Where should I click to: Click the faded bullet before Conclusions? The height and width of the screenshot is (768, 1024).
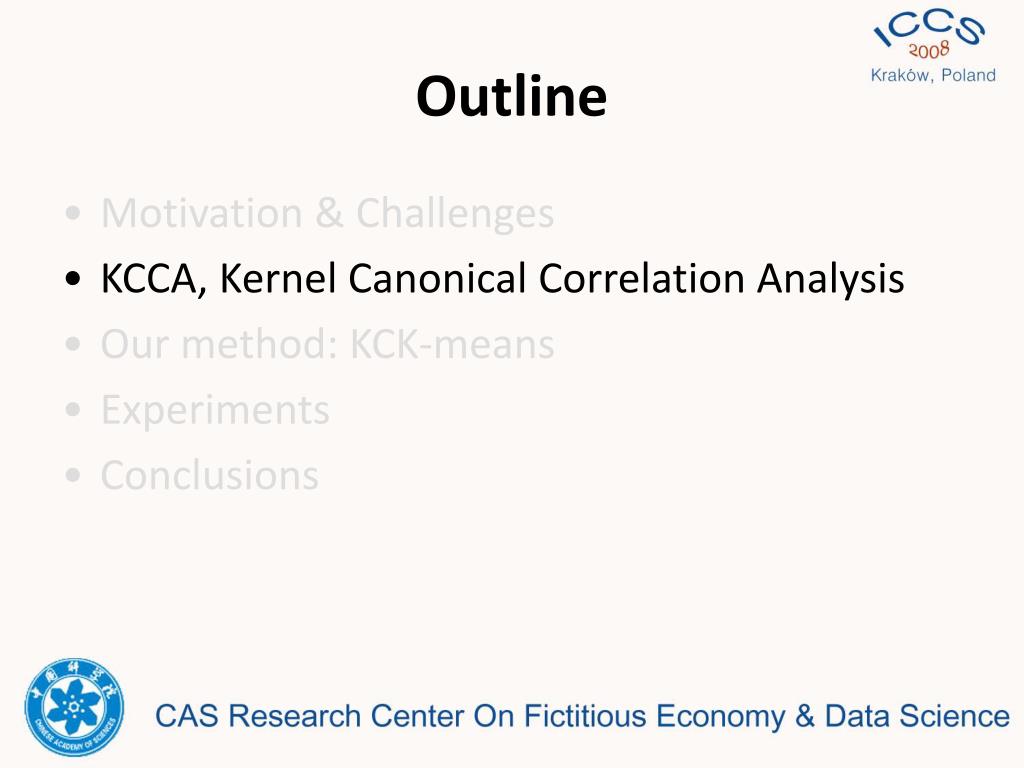pos(73,475)
